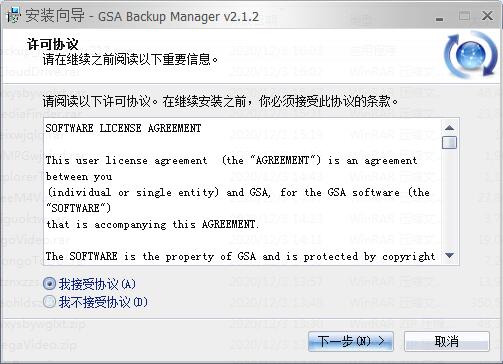Click inside the license agreement text box
The width and height of the screenshot is (503, 364).
point(243,192)
